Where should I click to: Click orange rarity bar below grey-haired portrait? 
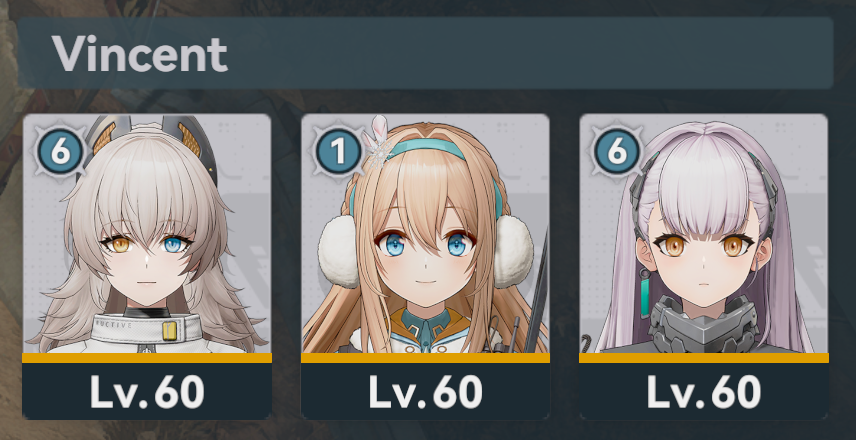coord(147,358)
